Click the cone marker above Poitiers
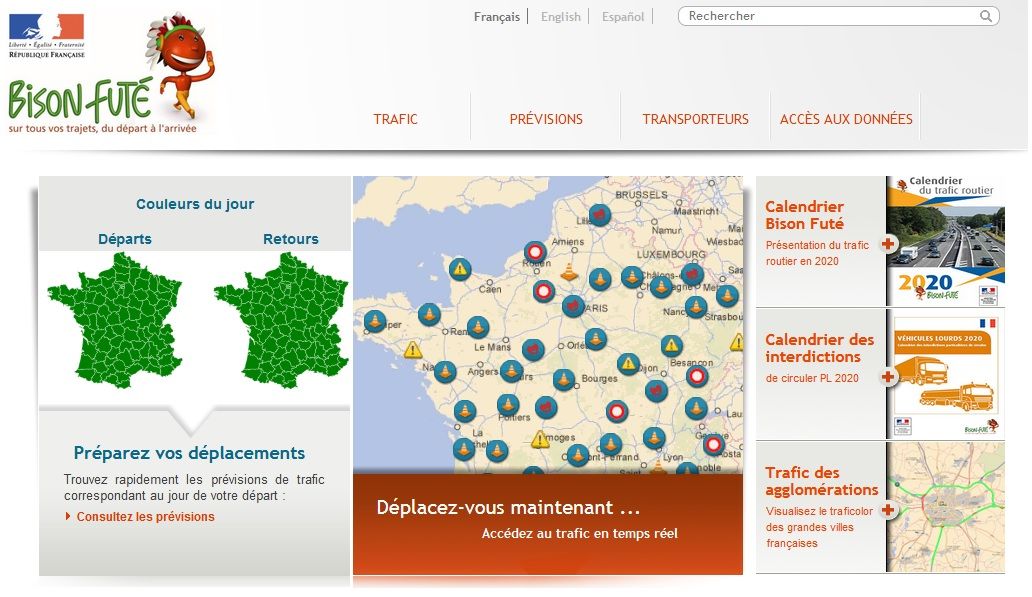 coord(507,404)
